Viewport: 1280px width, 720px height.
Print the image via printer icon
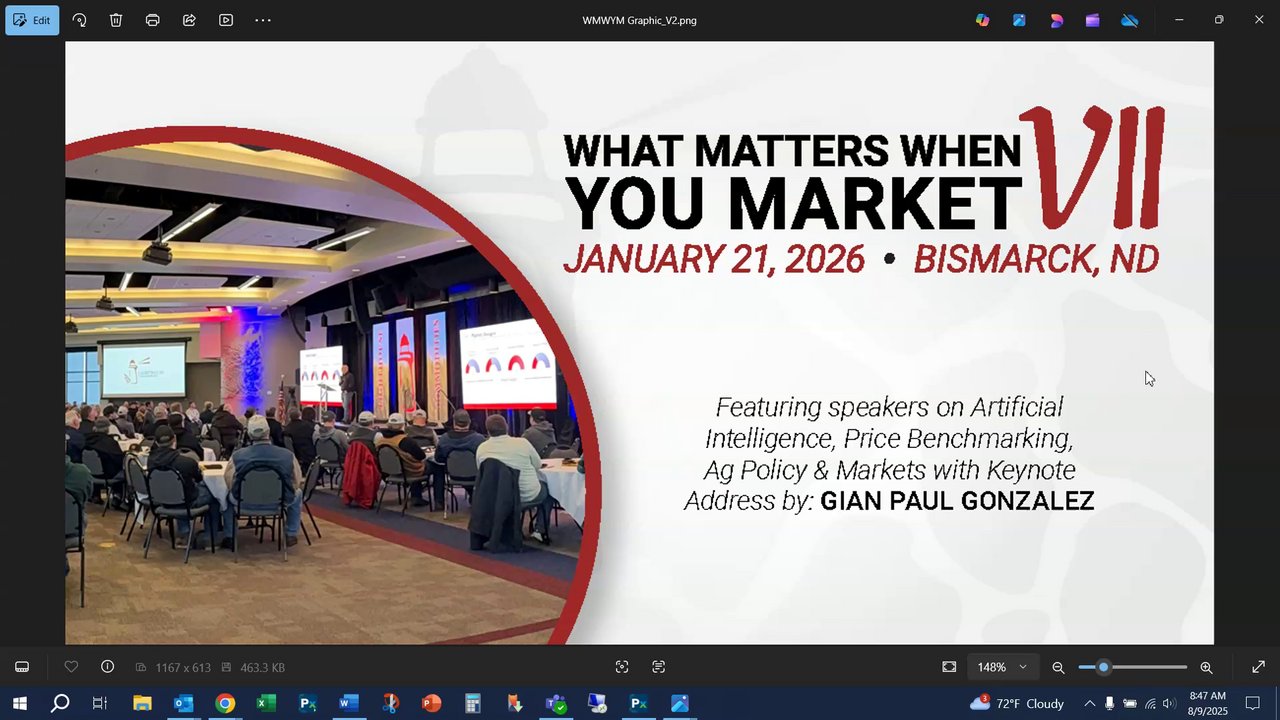[x=152, y=20]
